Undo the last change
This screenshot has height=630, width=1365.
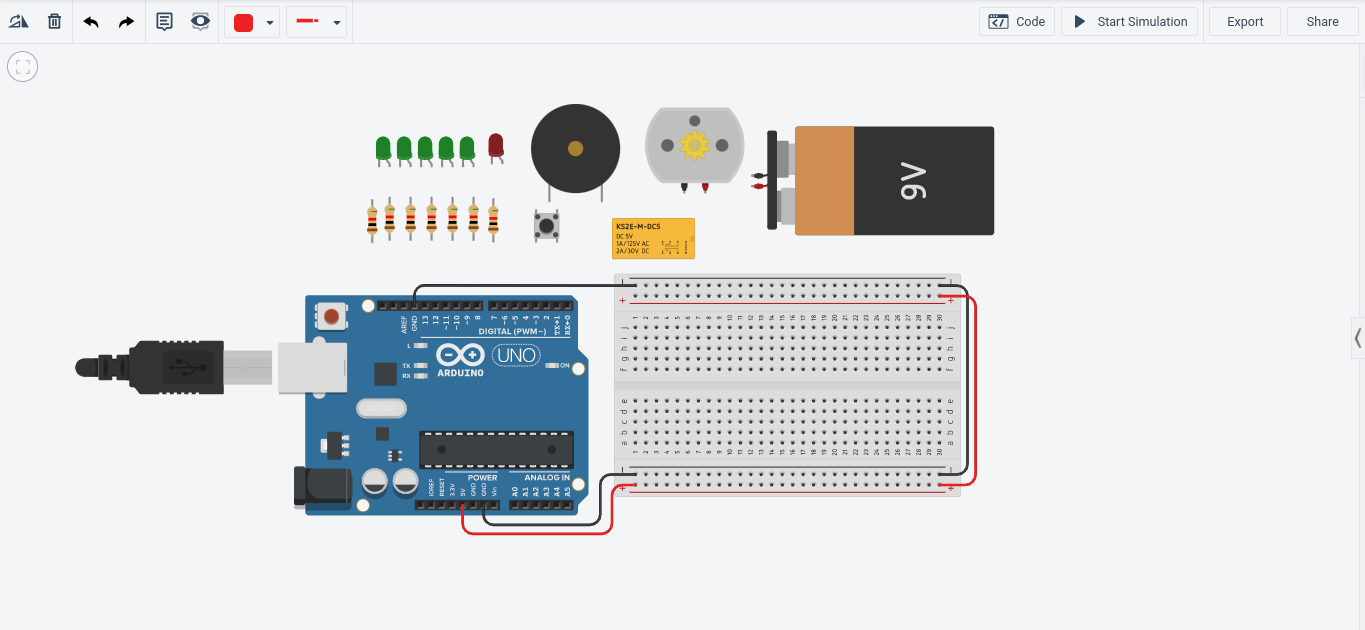pos(90,21)
